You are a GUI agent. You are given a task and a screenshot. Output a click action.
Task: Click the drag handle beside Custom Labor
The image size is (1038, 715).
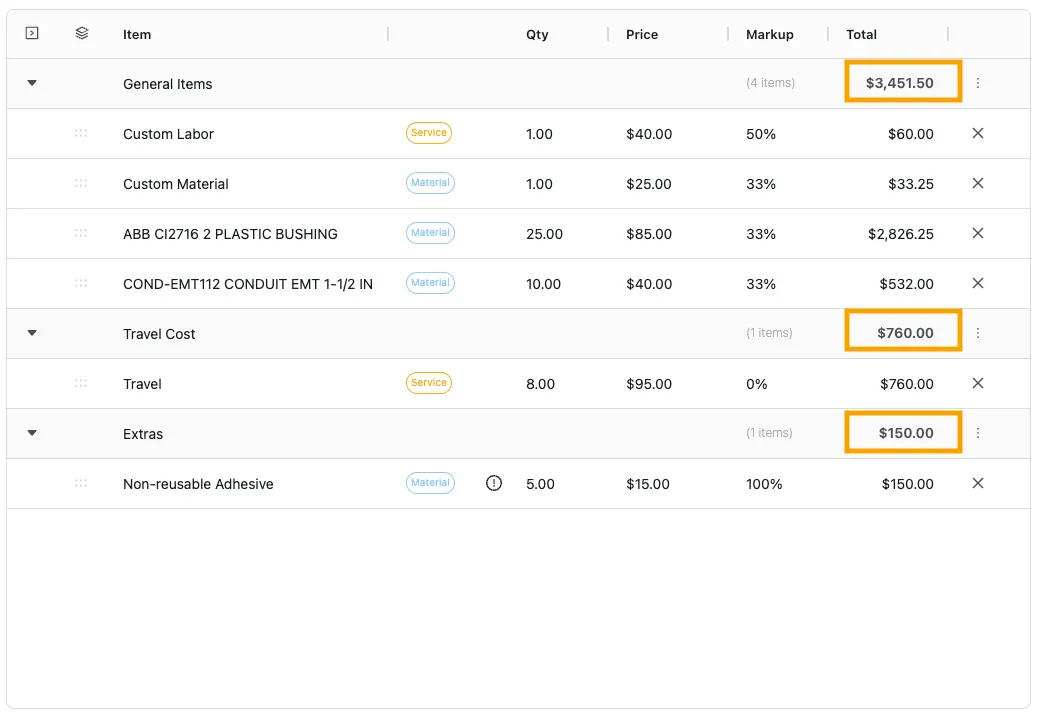click(81, 133)
